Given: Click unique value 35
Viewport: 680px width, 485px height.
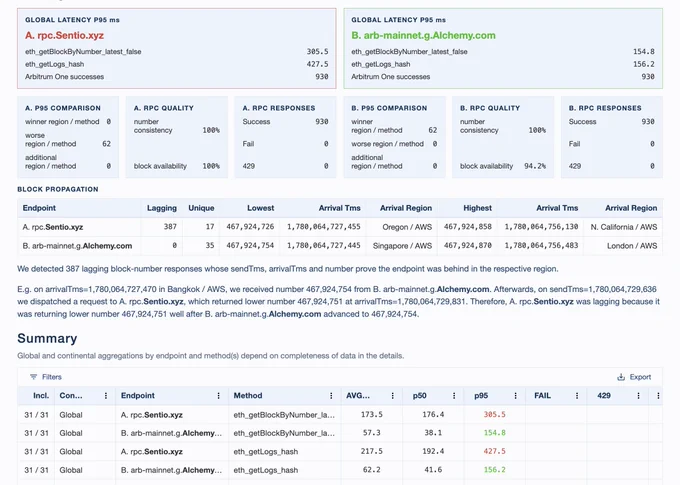Looking at the screenshot, I should tap(210, 246).
